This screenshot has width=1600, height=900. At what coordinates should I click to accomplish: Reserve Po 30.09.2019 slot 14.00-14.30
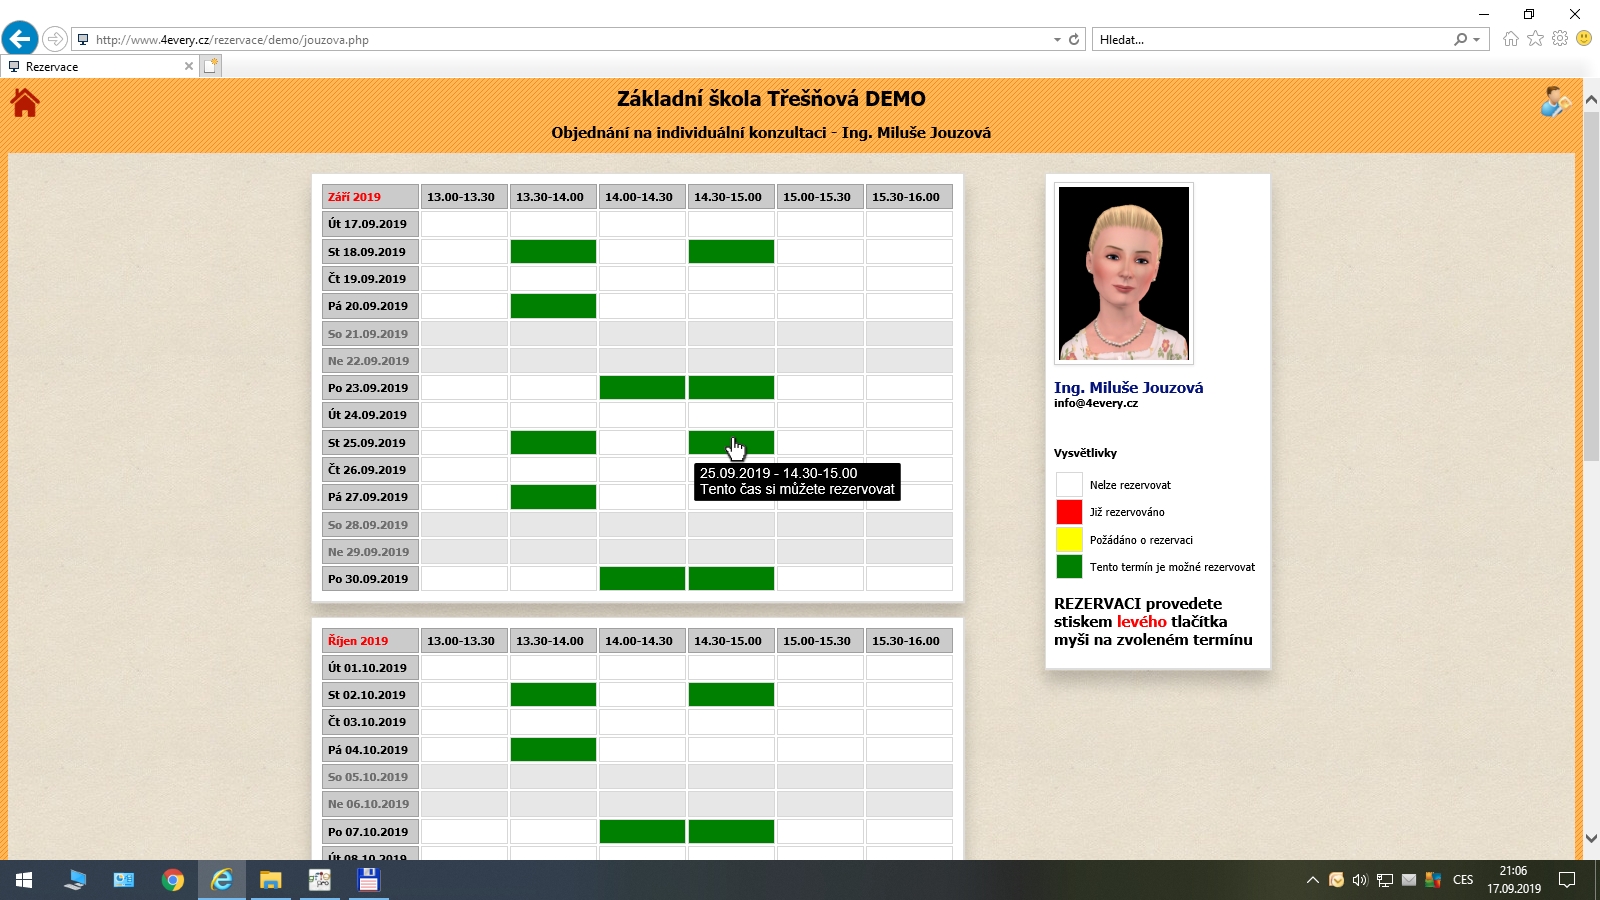pyautogui.click(x=642, y=578)
